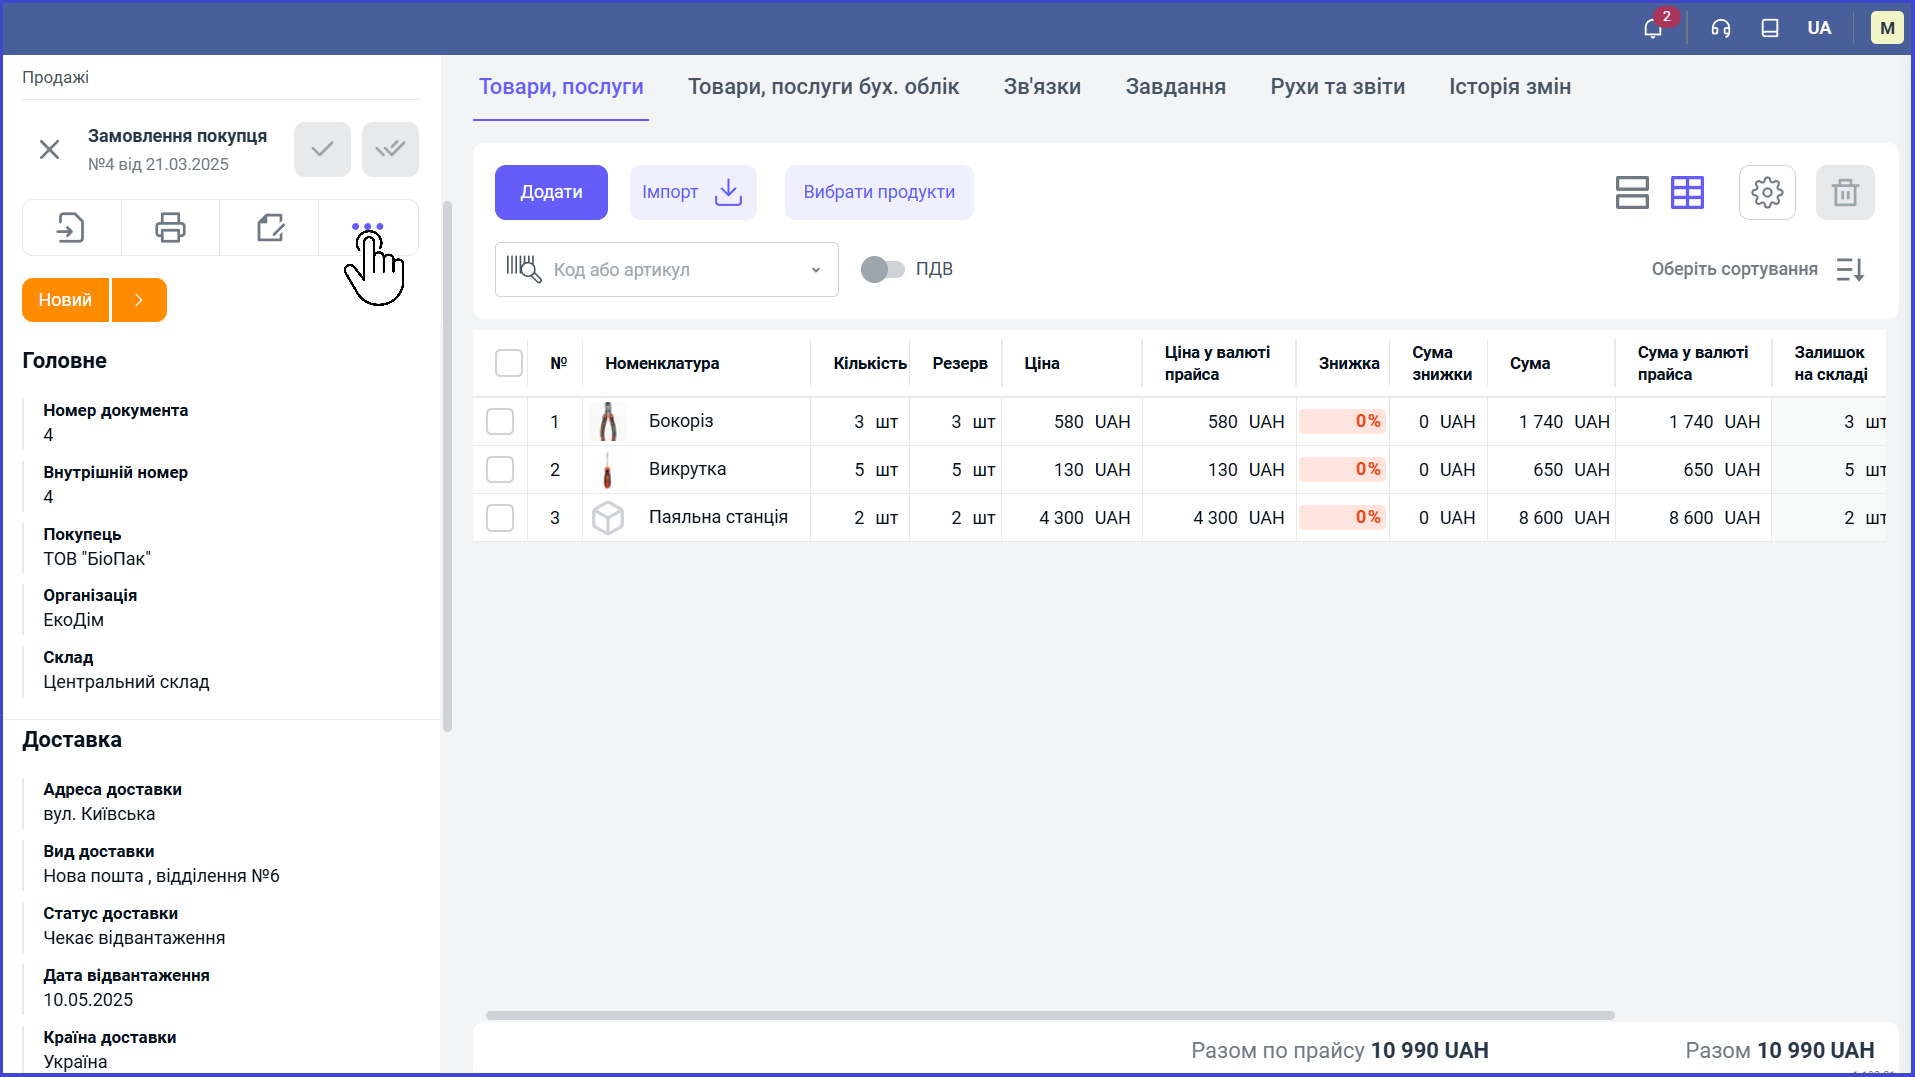Viewport: 1915px width, 1077px height.
Task: Click the Викрутка quantity 5 шт cell
Action: tap(860, 470)
